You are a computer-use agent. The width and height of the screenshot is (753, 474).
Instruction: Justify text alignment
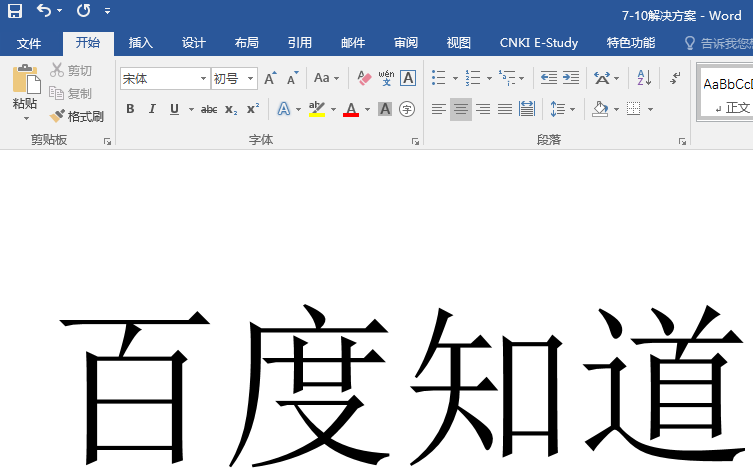pos(505,109)
